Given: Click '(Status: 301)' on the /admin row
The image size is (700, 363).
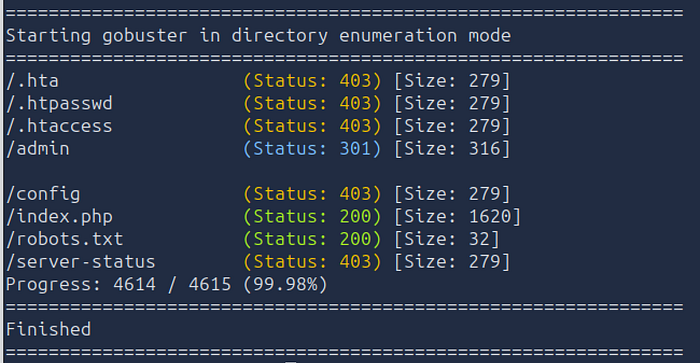Looking at the screenshot, I should [312, 149].
